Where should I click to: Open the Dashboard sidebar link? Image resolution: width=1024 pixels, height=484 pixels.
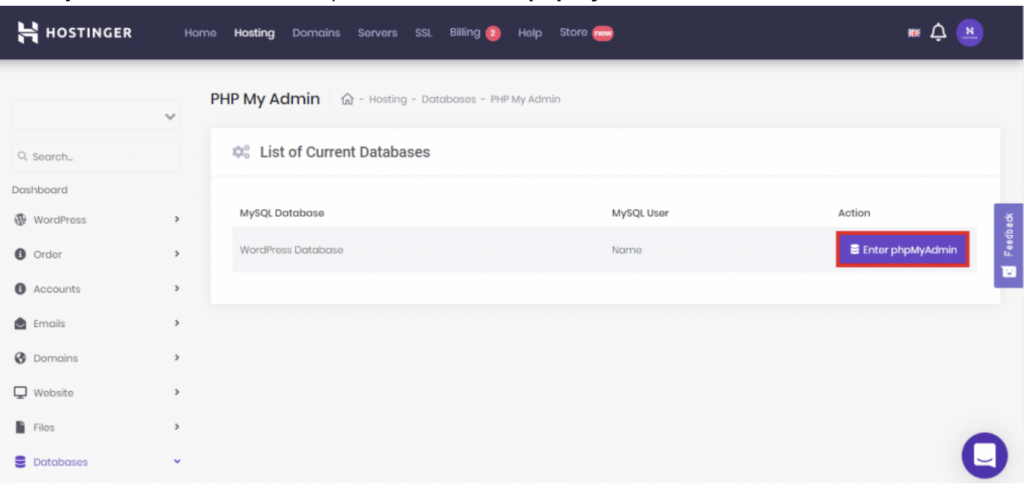point(40,190)
